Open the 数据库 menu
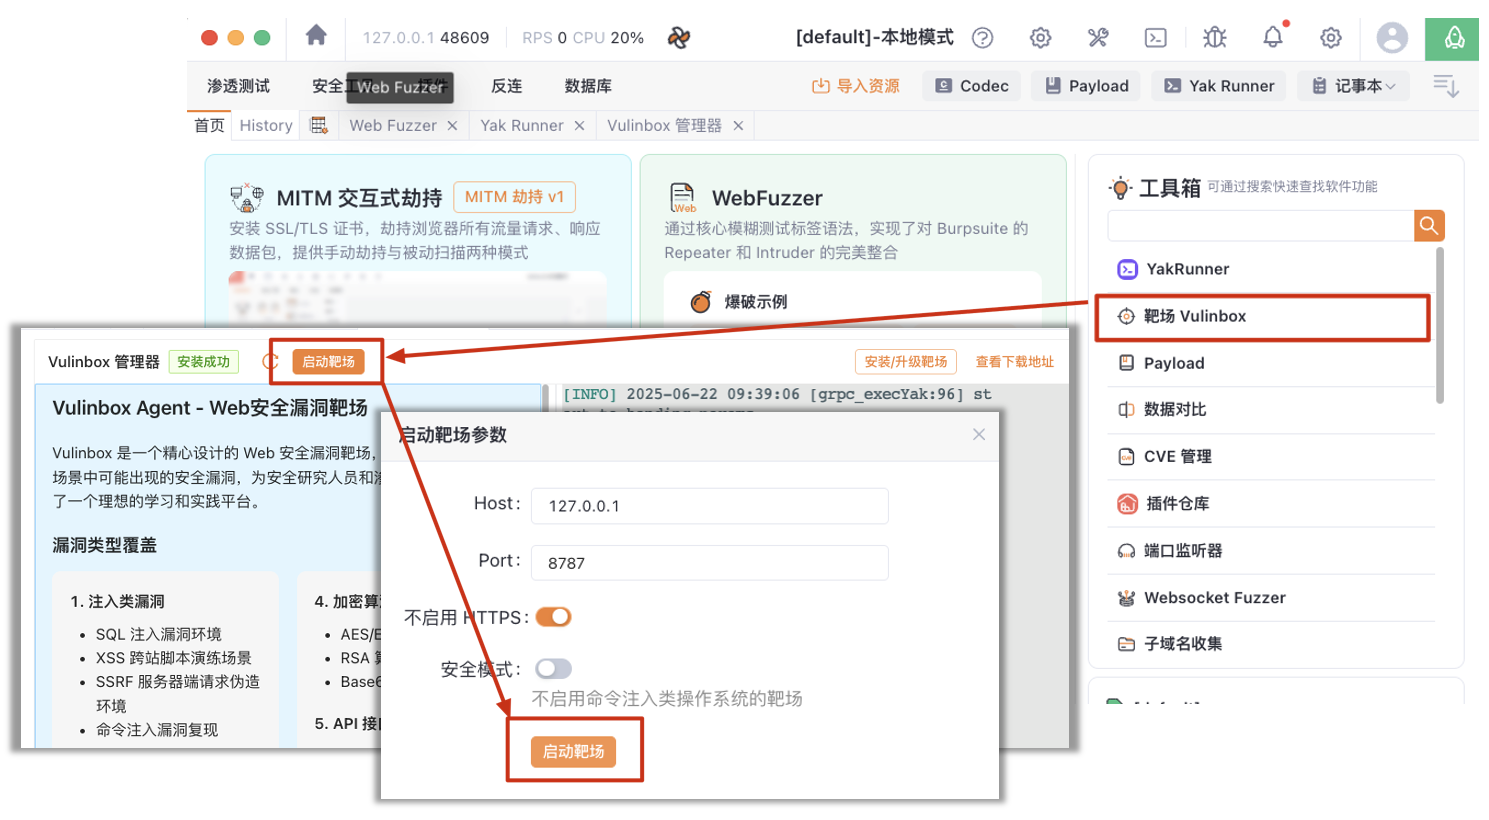1489x820 pixels. pyautogui.click(x=588, y=86)
